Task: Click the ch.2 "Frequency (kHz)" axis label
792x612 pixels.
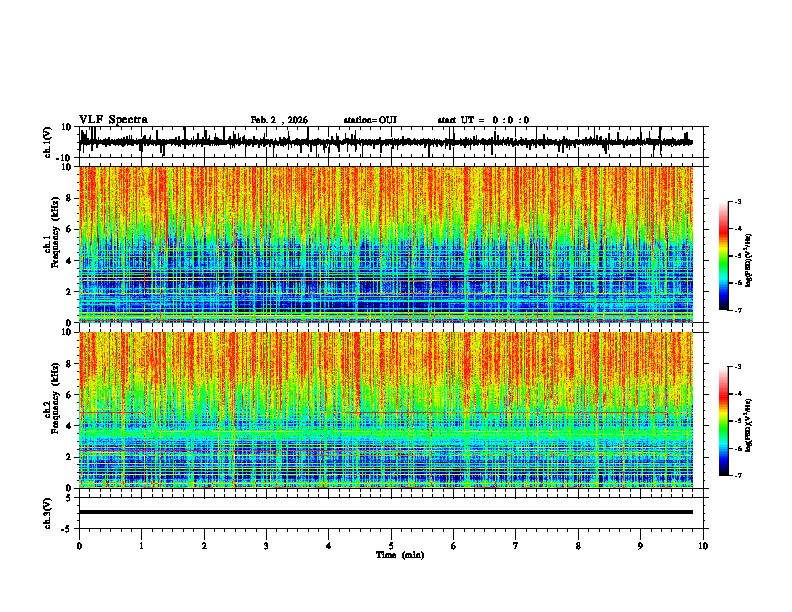Action: [55, 397]
